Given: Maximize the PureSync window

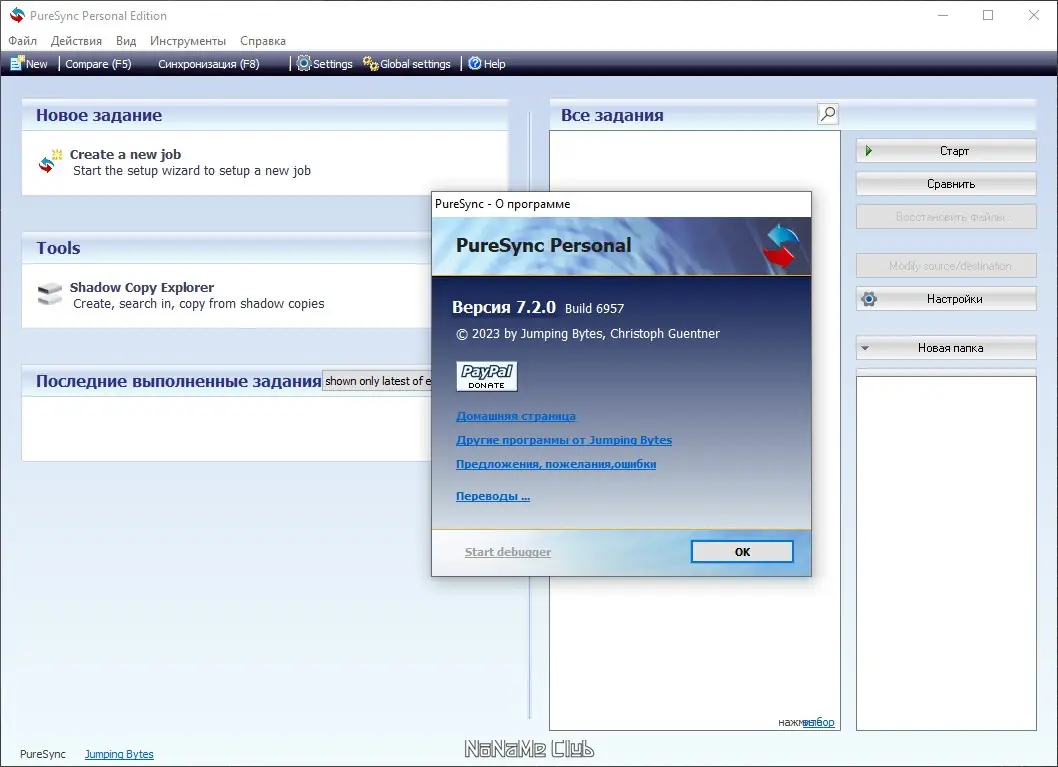Looking at the screenshot, I should click(988, 15).
